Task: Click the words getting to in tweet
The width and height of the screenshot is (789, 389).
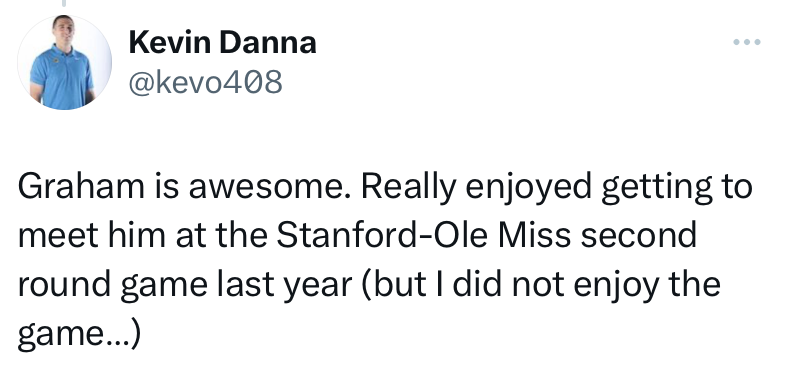Action: [x=677, y=187]
